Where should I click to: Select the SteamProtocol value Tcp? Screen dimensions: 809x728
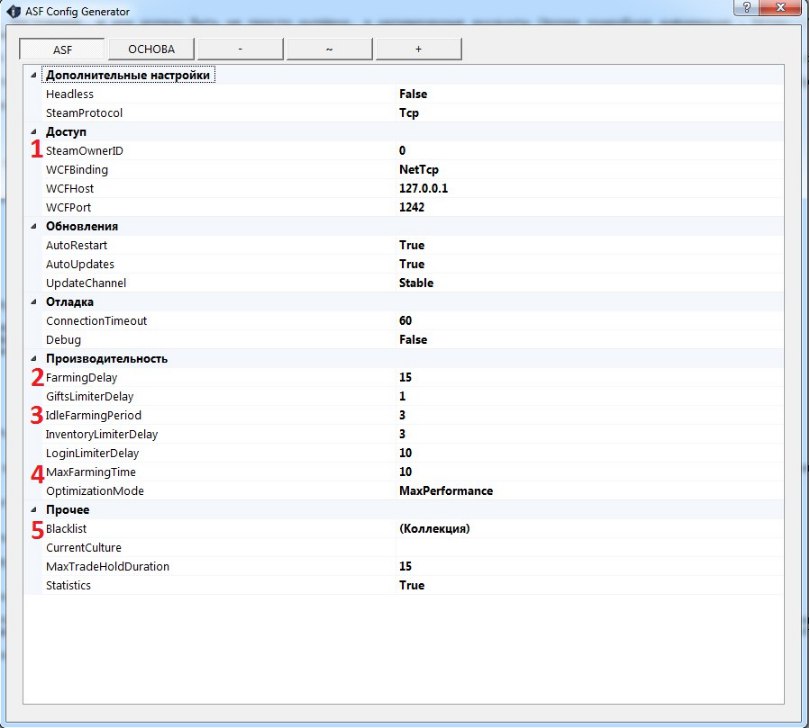click(409, 113)
